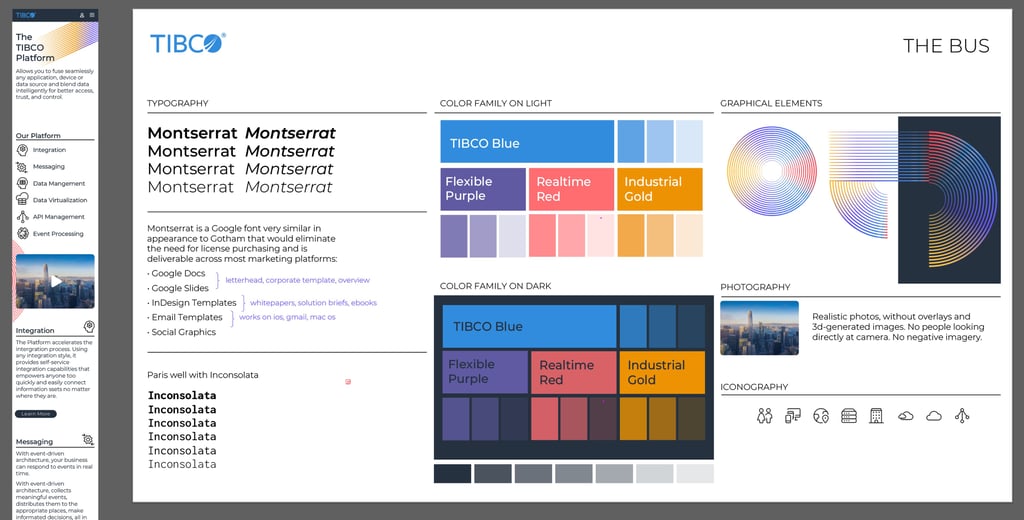This screenshot has width=1024, height=520.
Task: Click the user account icon in mobile header
Action: point(82,14)
